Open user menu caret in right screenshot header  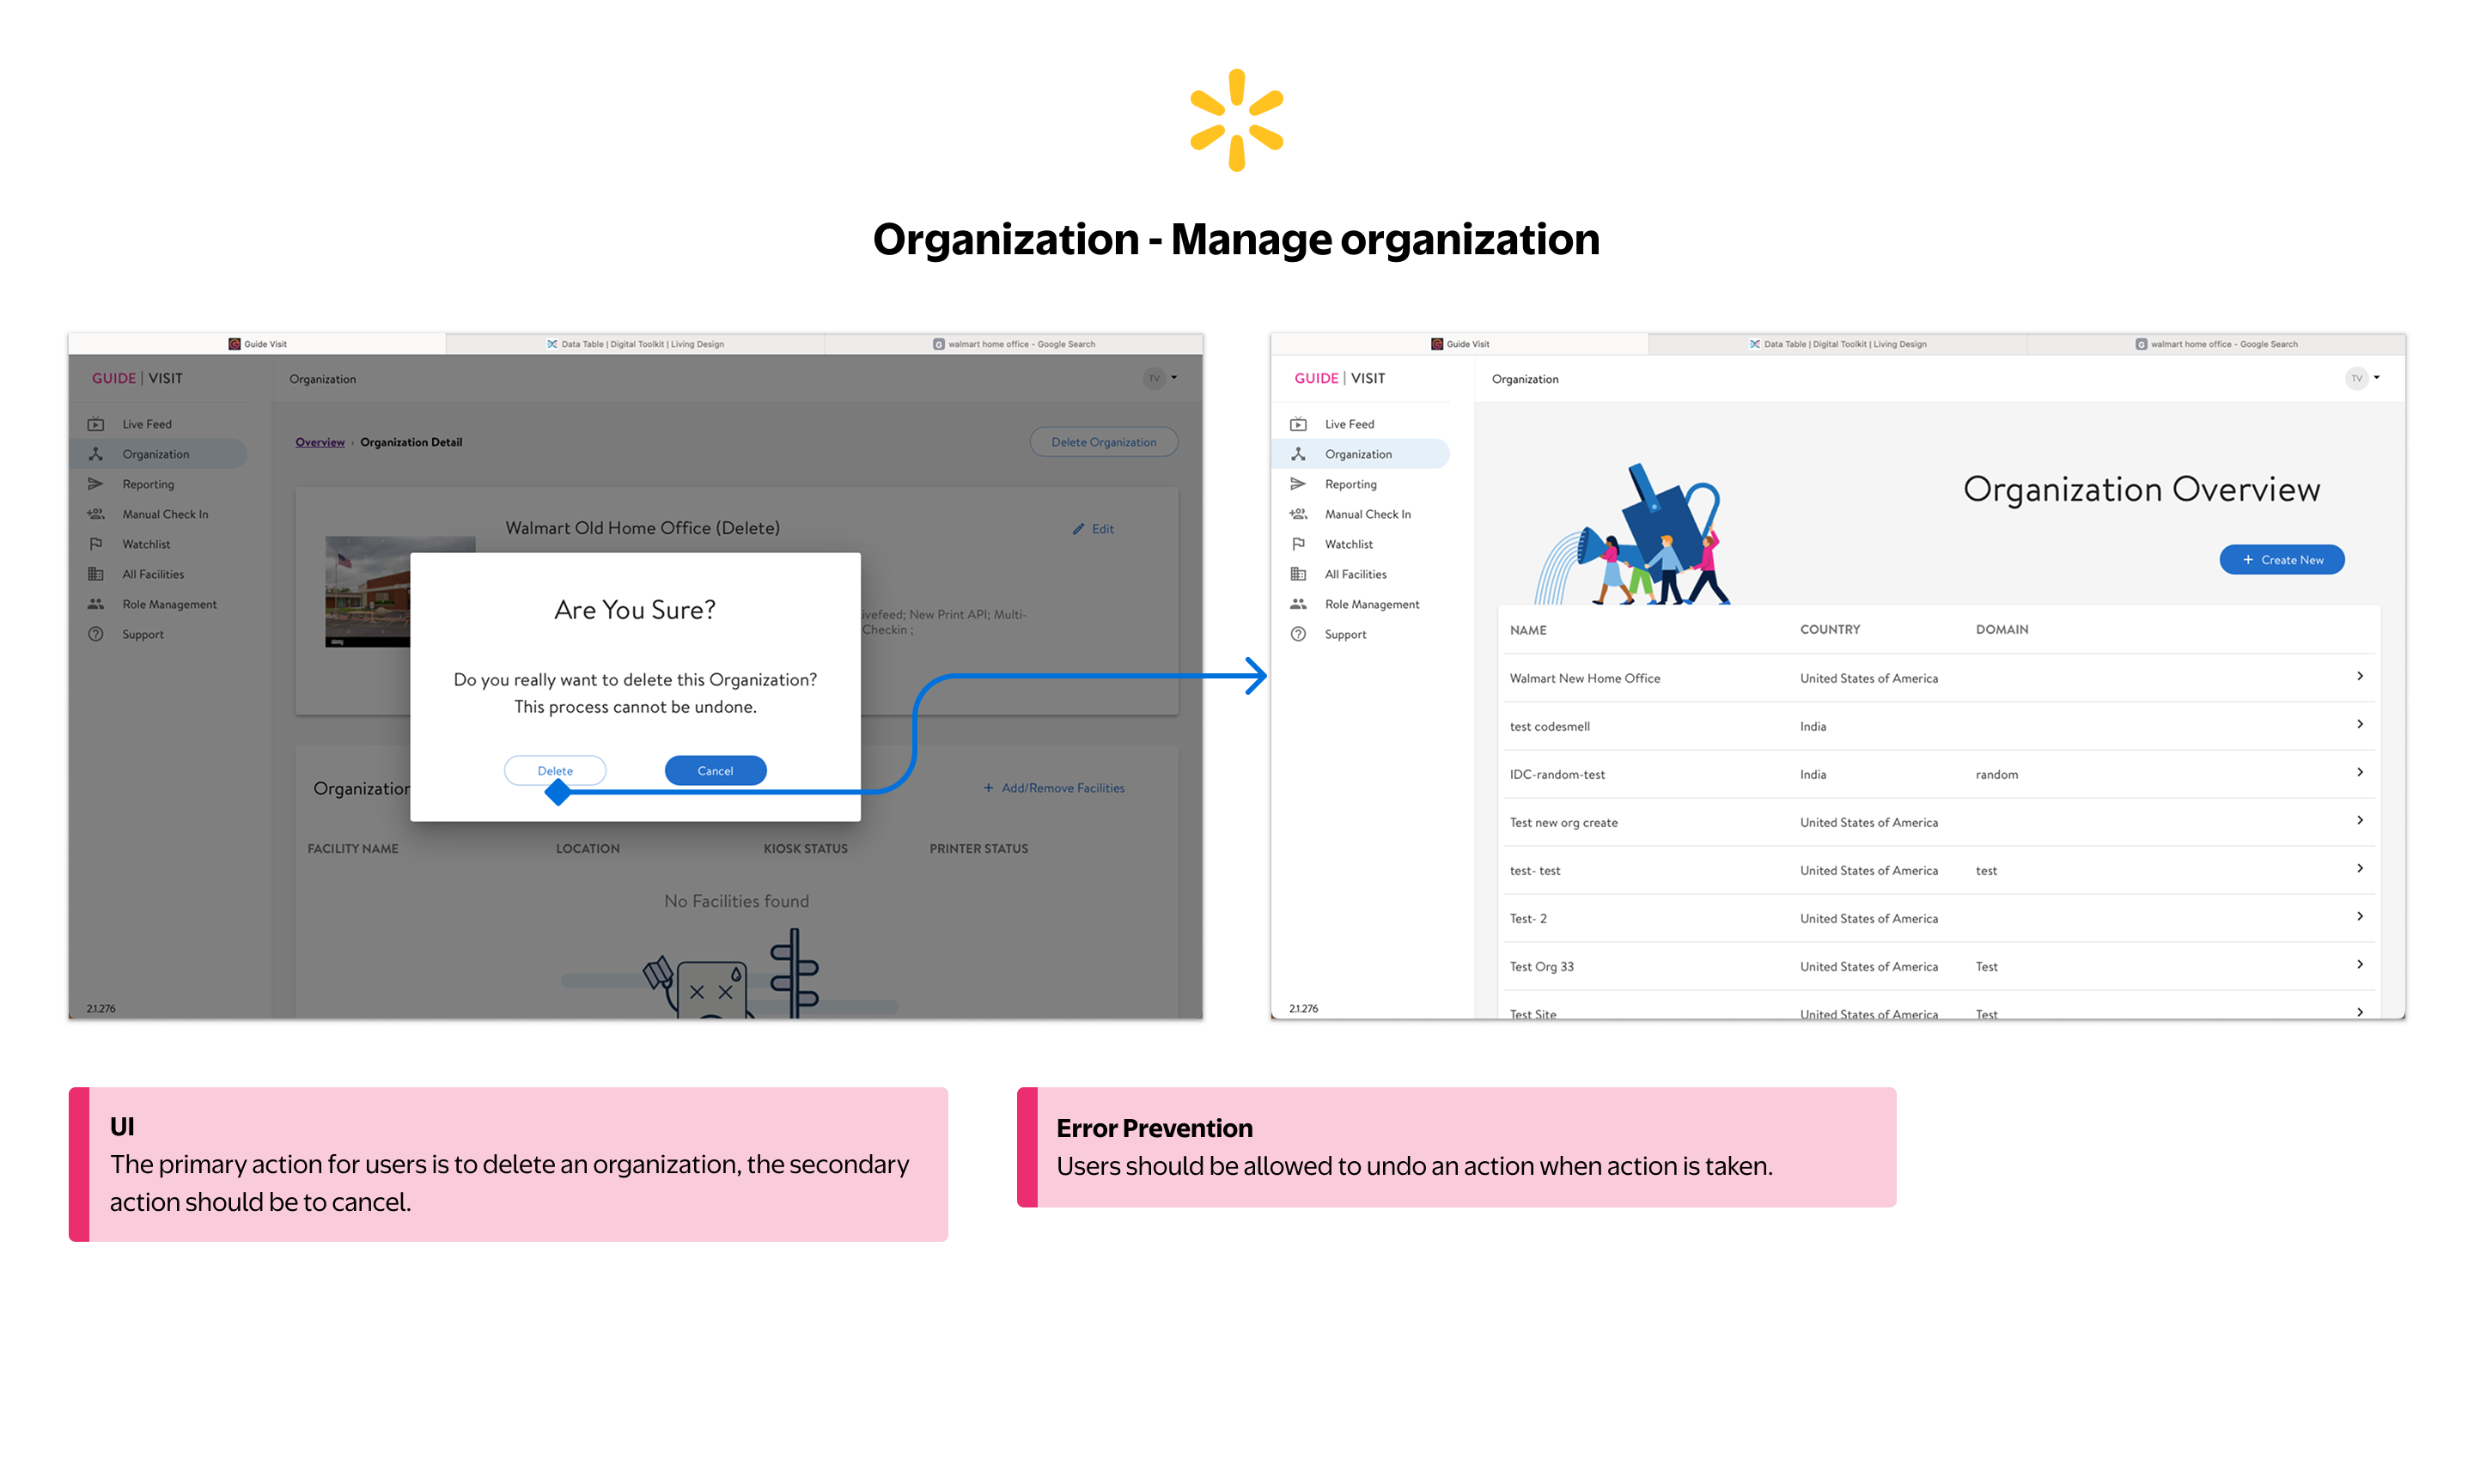(2376, 378)
